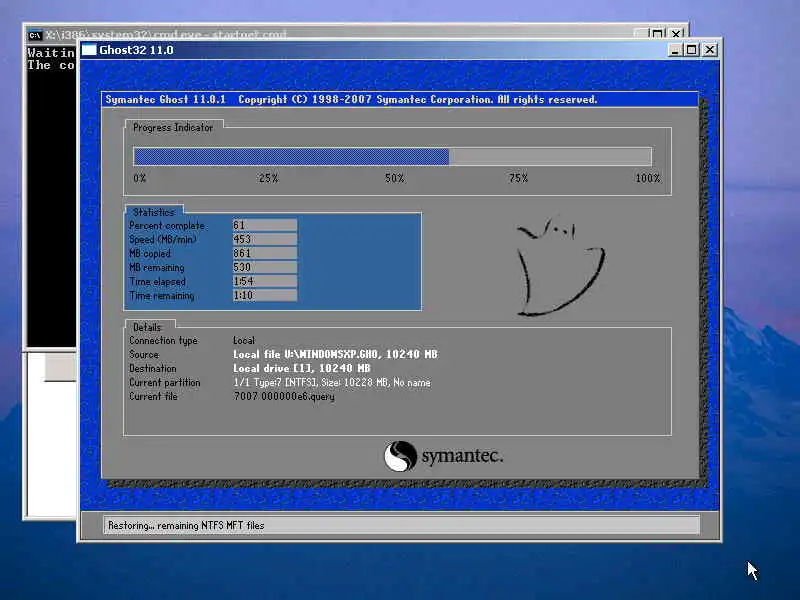Click the 75% progress marker label
The width and height of the screenshot is (800, 600).
[x=518, y=178]
